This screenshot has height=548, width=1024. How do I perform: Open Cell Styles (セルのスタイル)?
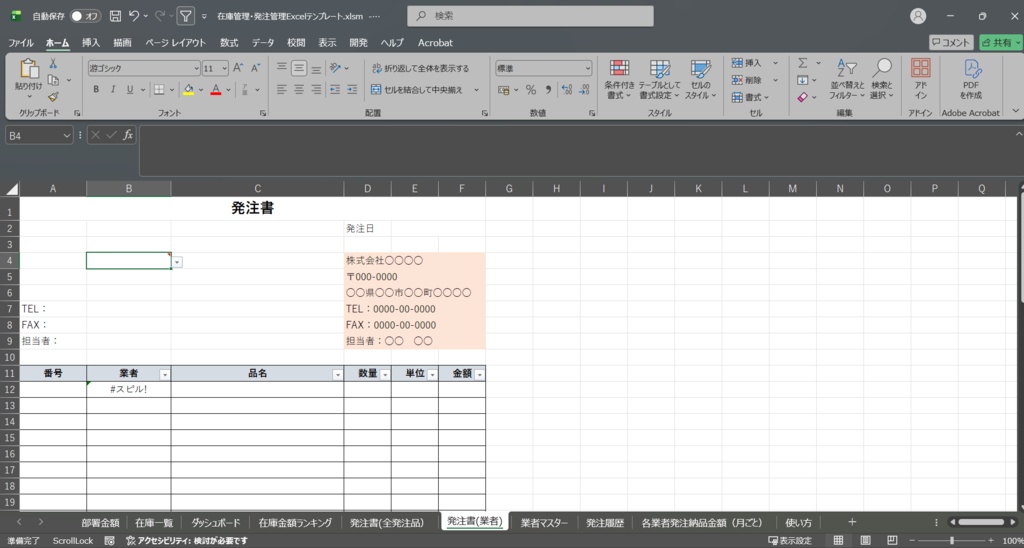tap(701, 80)
